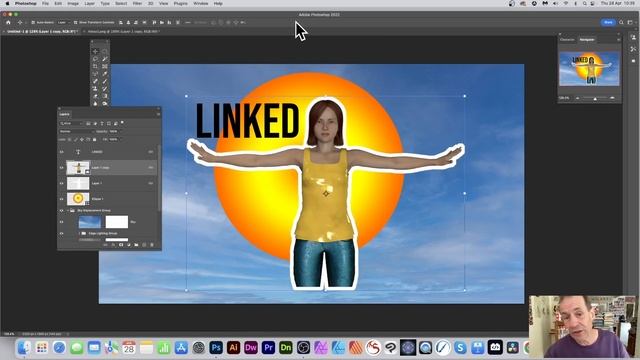Create new adjustment layer icon
Screen dimensions: 640x360
[129, 244]
